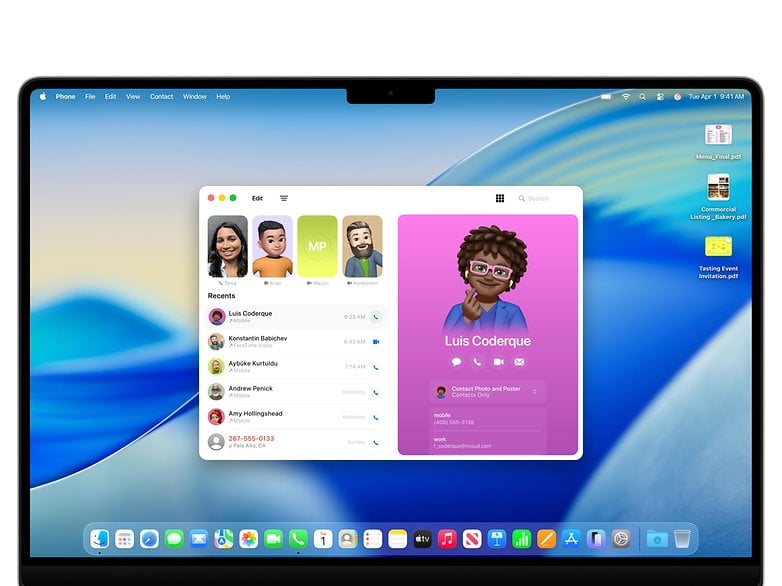
Task: Open App Store in the Dock
Action: [571, 539]
